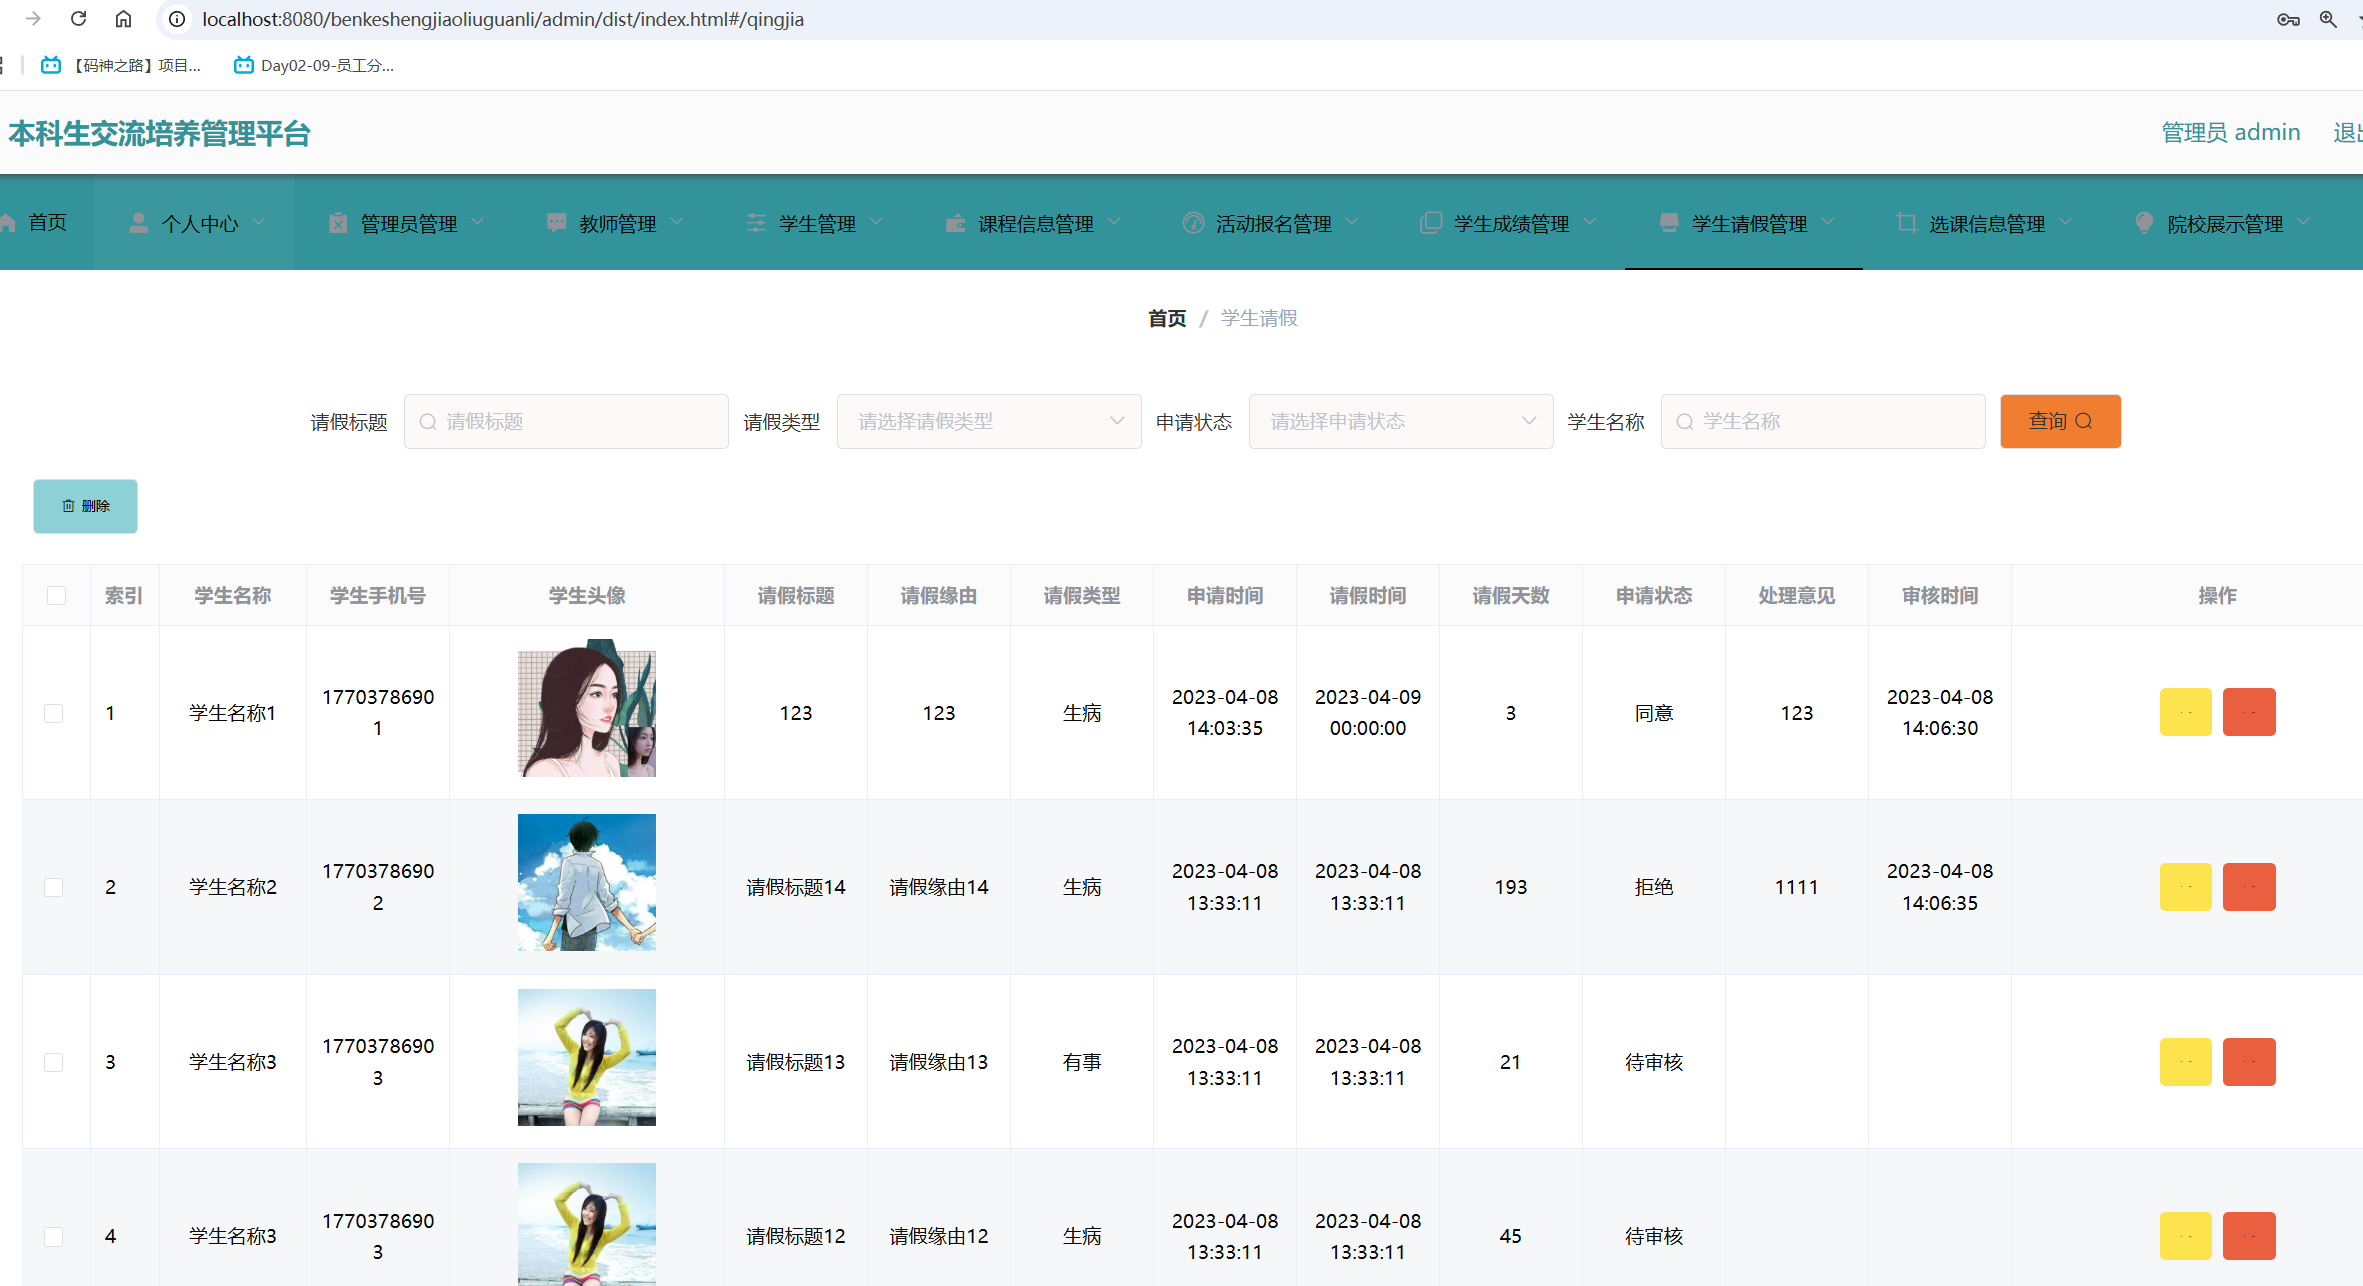This screenshot has height=1286, width=2363.
Task: Click the red action button for 学生名称1 row
Action: coord(2249,712)
